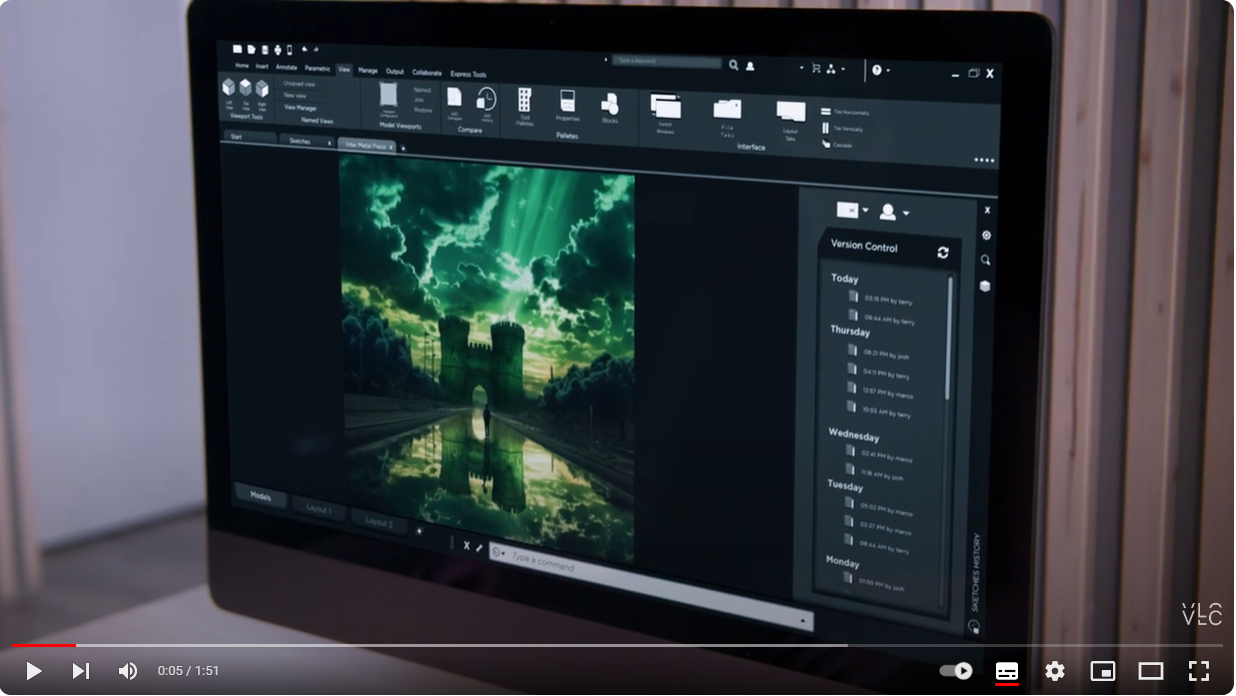Viewport: 1236px width, 696px height.
Task: Close the command line with X icon
Action: point(466,545)
